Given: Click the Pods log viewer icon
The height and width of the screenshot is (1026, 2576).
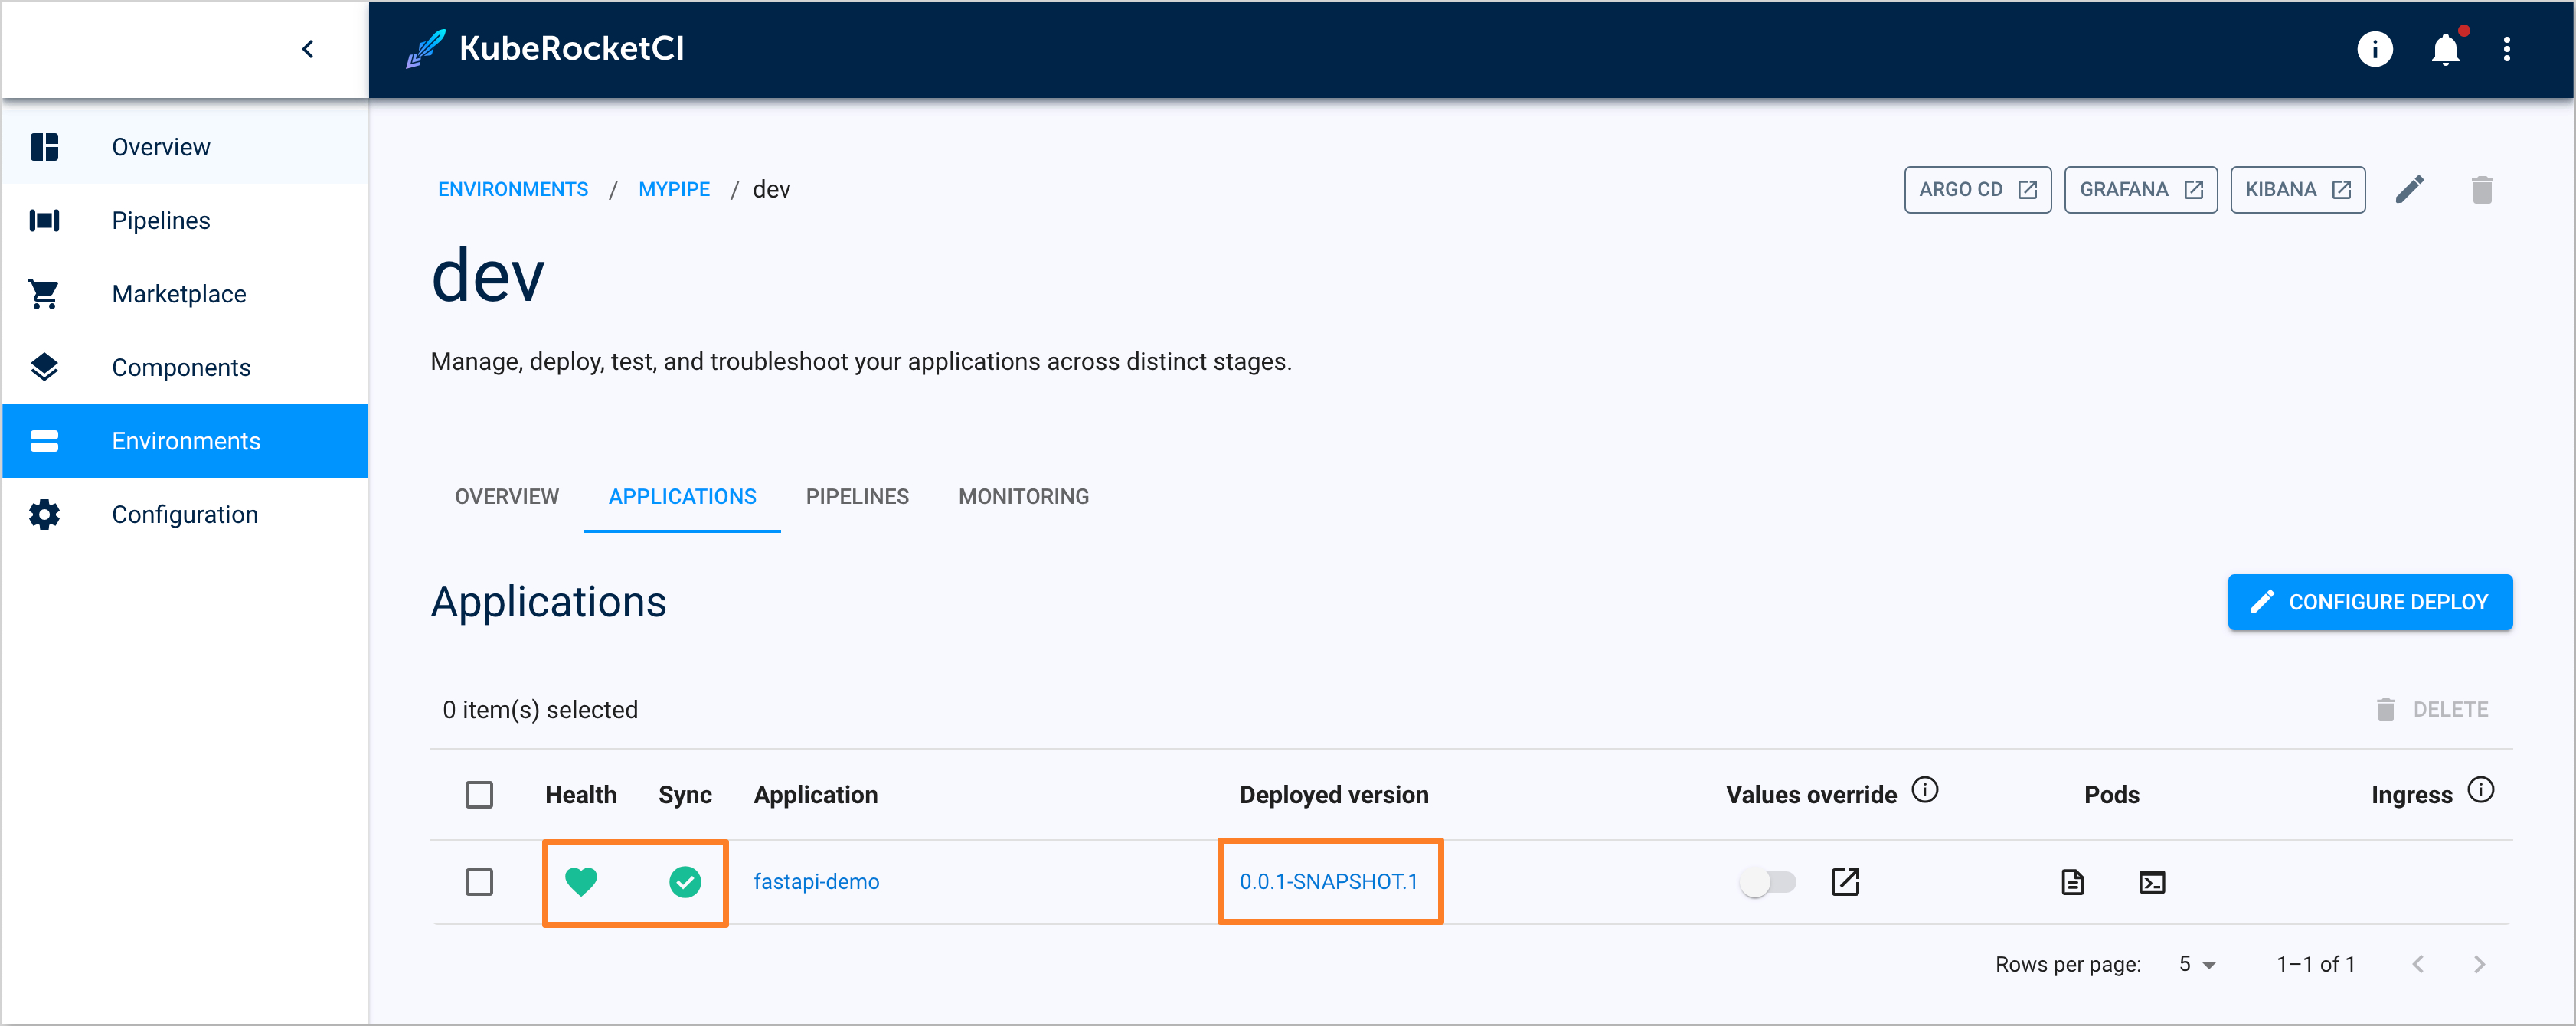Looking at the screenshot, I should [2074, 881].
